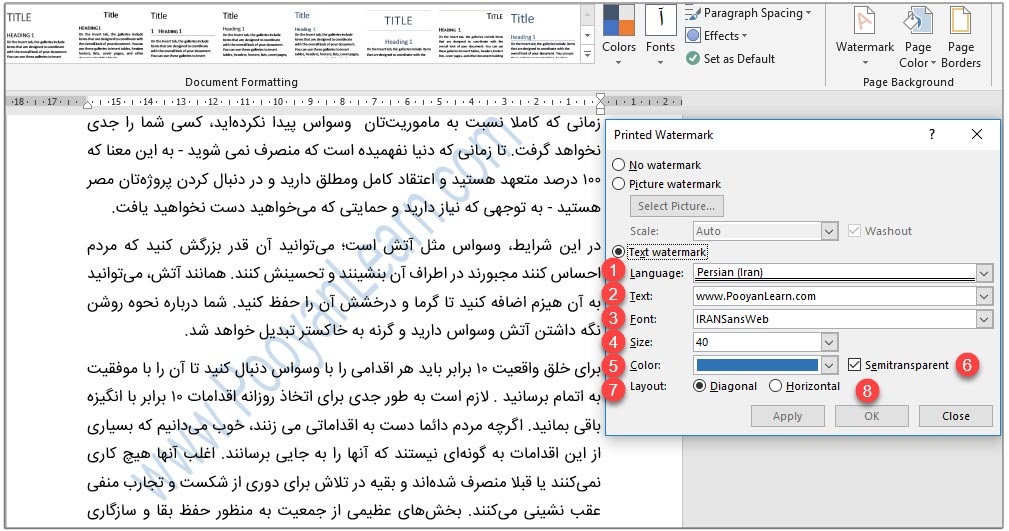
Task: Click the blue watermark Color swatch
Action: click(757, 365)
